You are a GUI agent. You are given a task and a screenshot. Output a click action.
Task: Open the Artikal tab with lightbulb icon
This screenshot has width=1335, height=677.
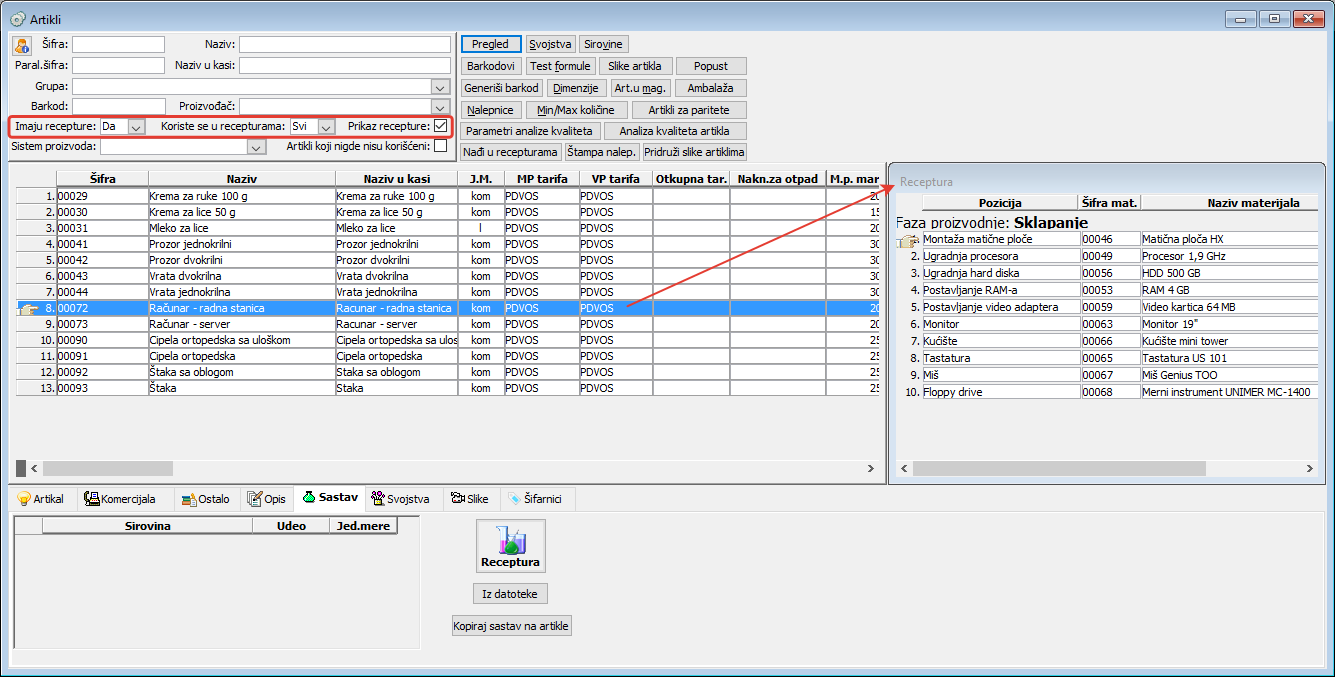pyautogui.click(x=40, y=499)
